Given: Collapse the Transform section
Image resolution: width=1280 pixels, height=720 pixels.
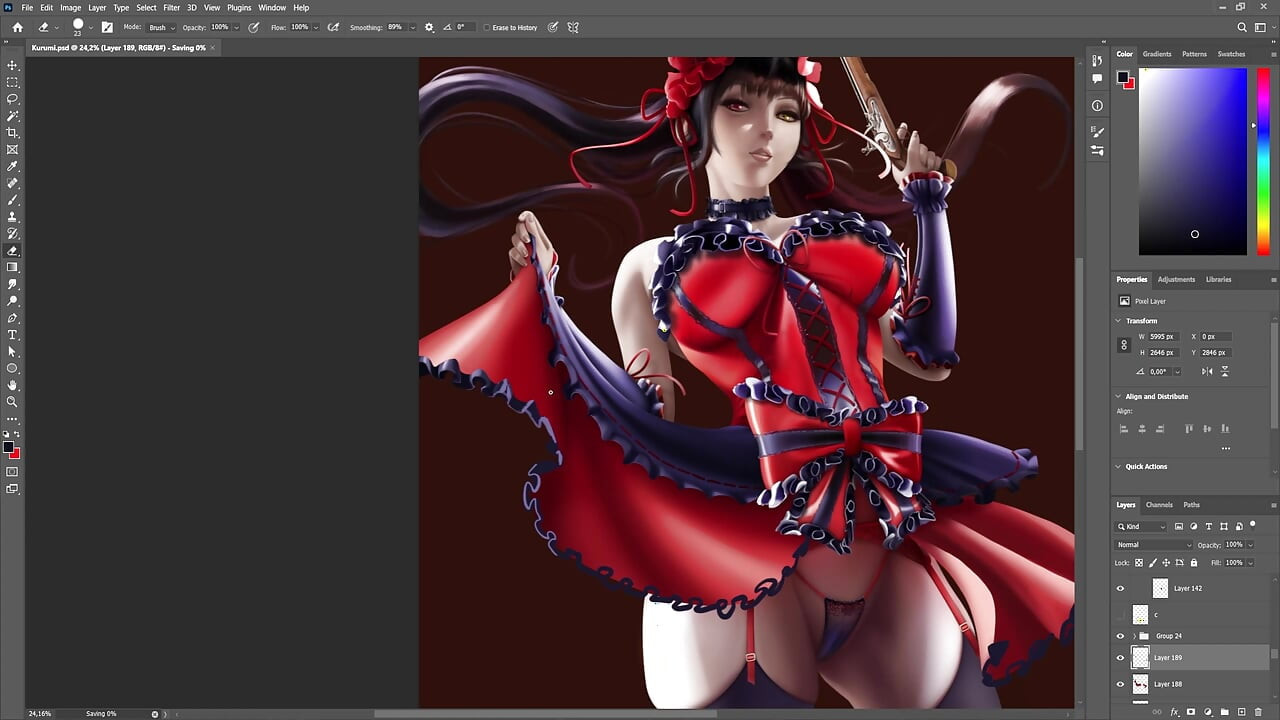Looking at the screenshot, I should pos(1118,321).
